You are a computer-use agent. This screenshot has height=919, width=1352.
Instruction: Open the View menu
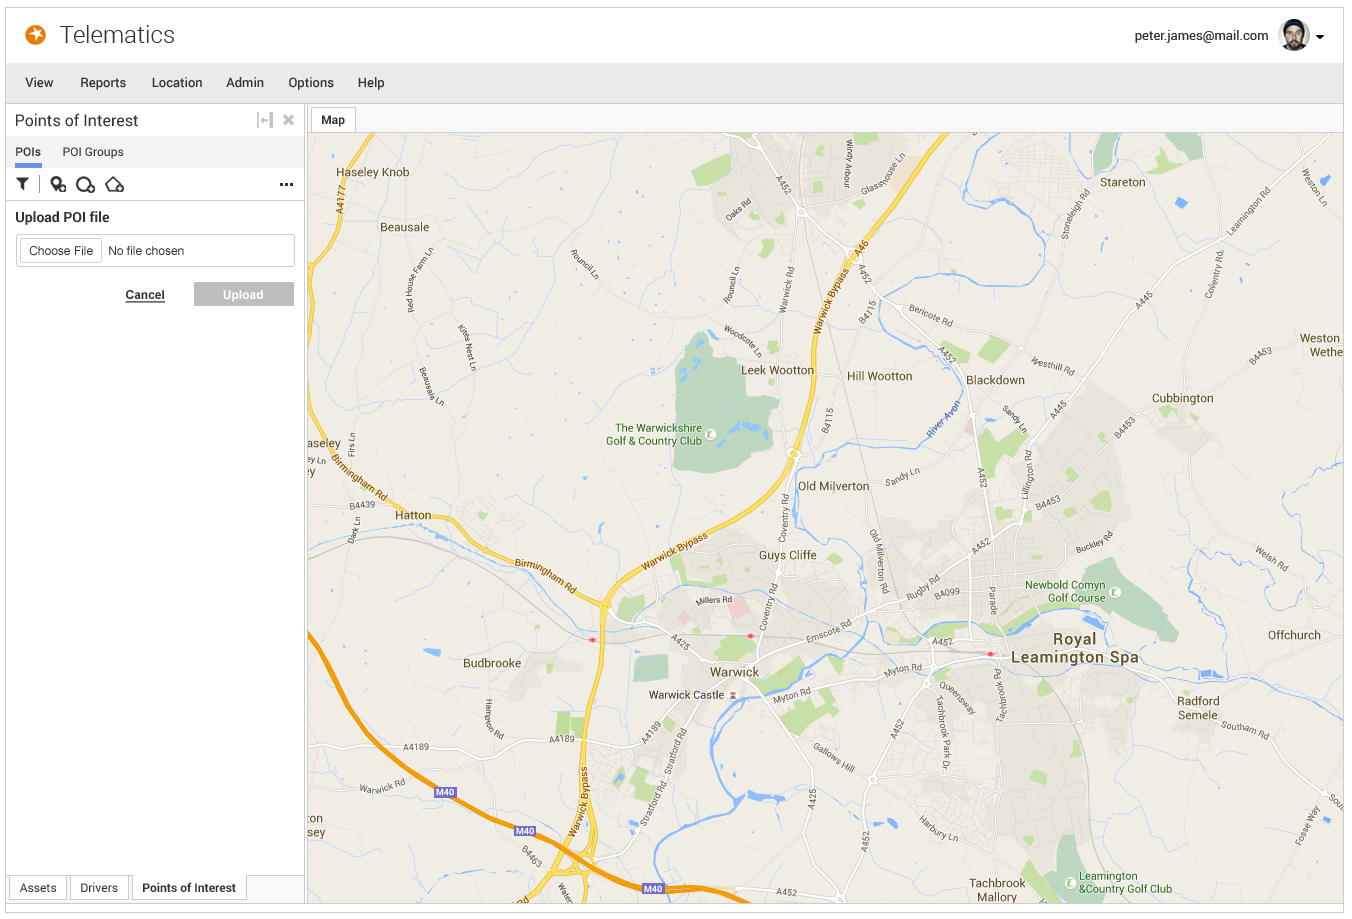click(39, 83)
